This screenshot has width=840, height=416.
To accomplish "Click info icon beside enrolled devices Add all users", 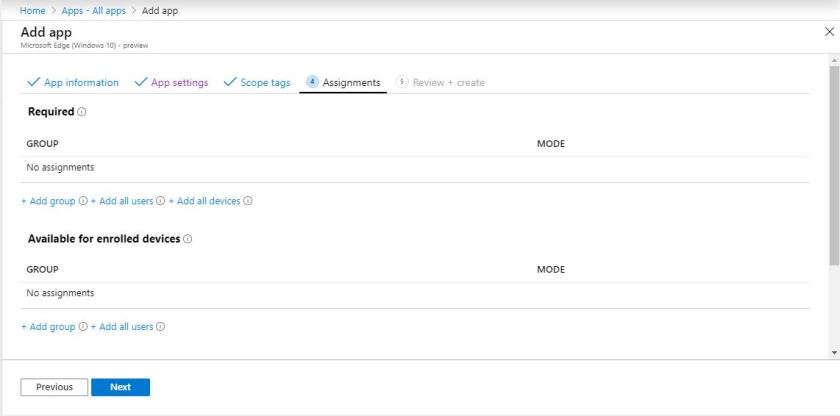I will coord(160,327).
